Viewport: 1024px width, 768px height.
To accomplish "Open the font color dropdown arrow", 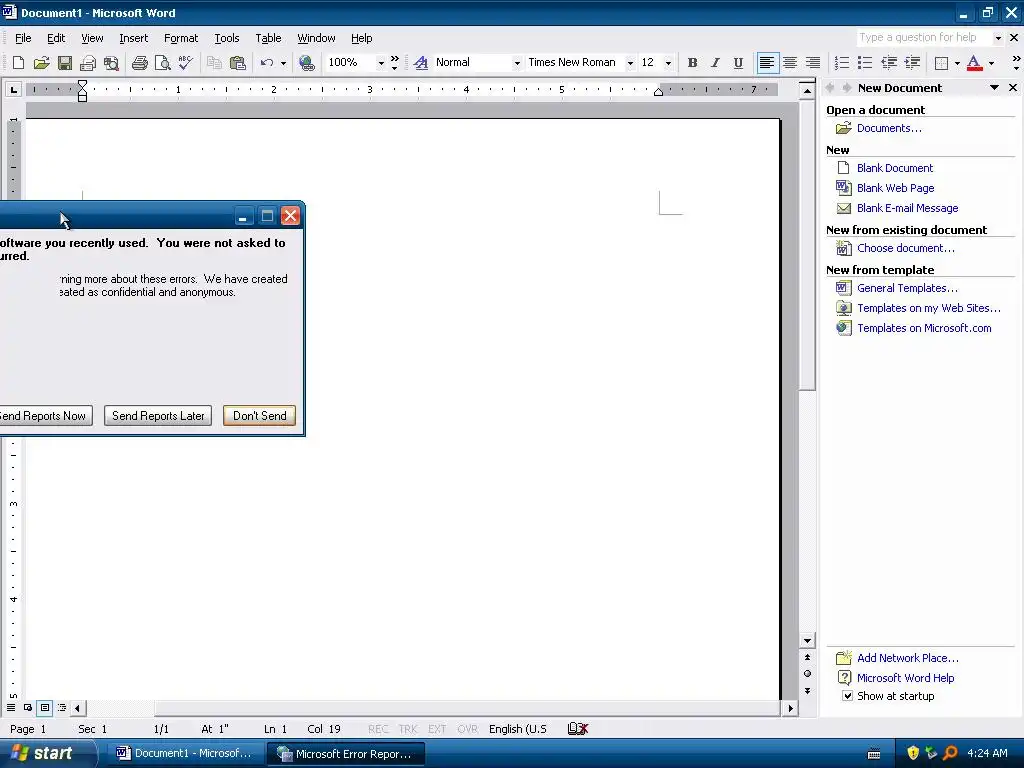I will coord(991,63).
